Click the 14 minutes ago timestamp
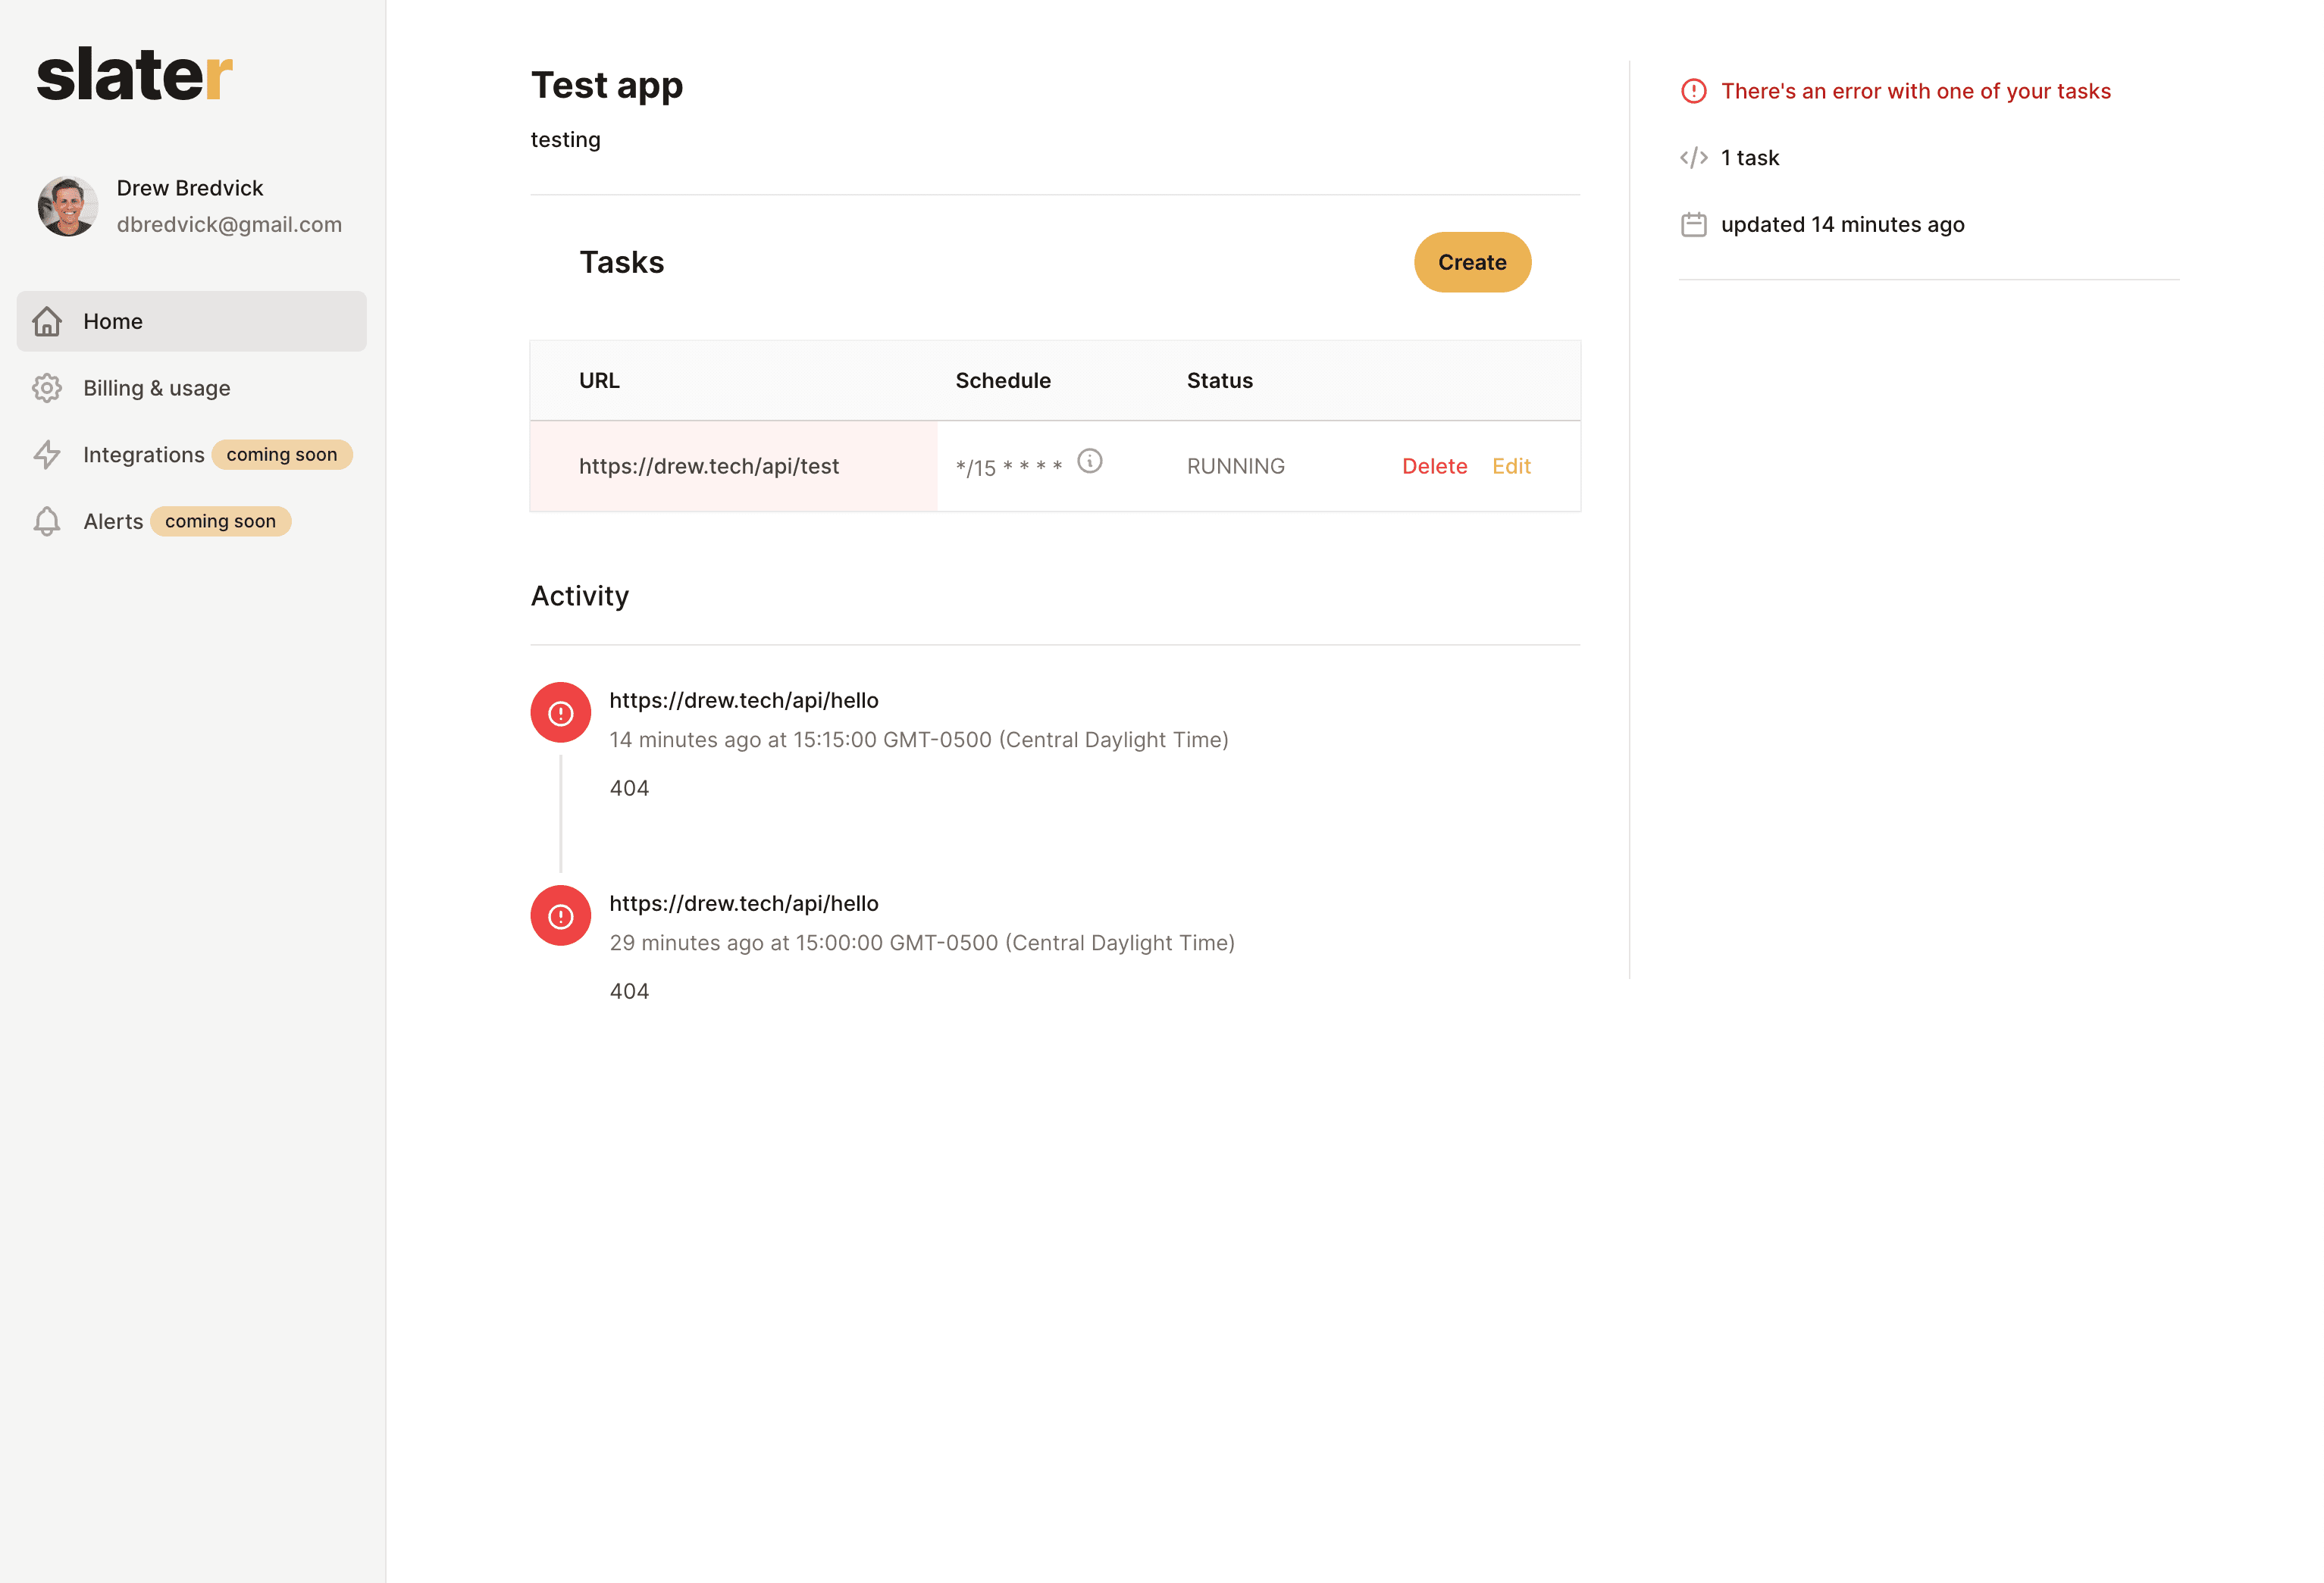Viewport: 2324px width, 1583px height. pyautogui.click(x=919, y=740)
